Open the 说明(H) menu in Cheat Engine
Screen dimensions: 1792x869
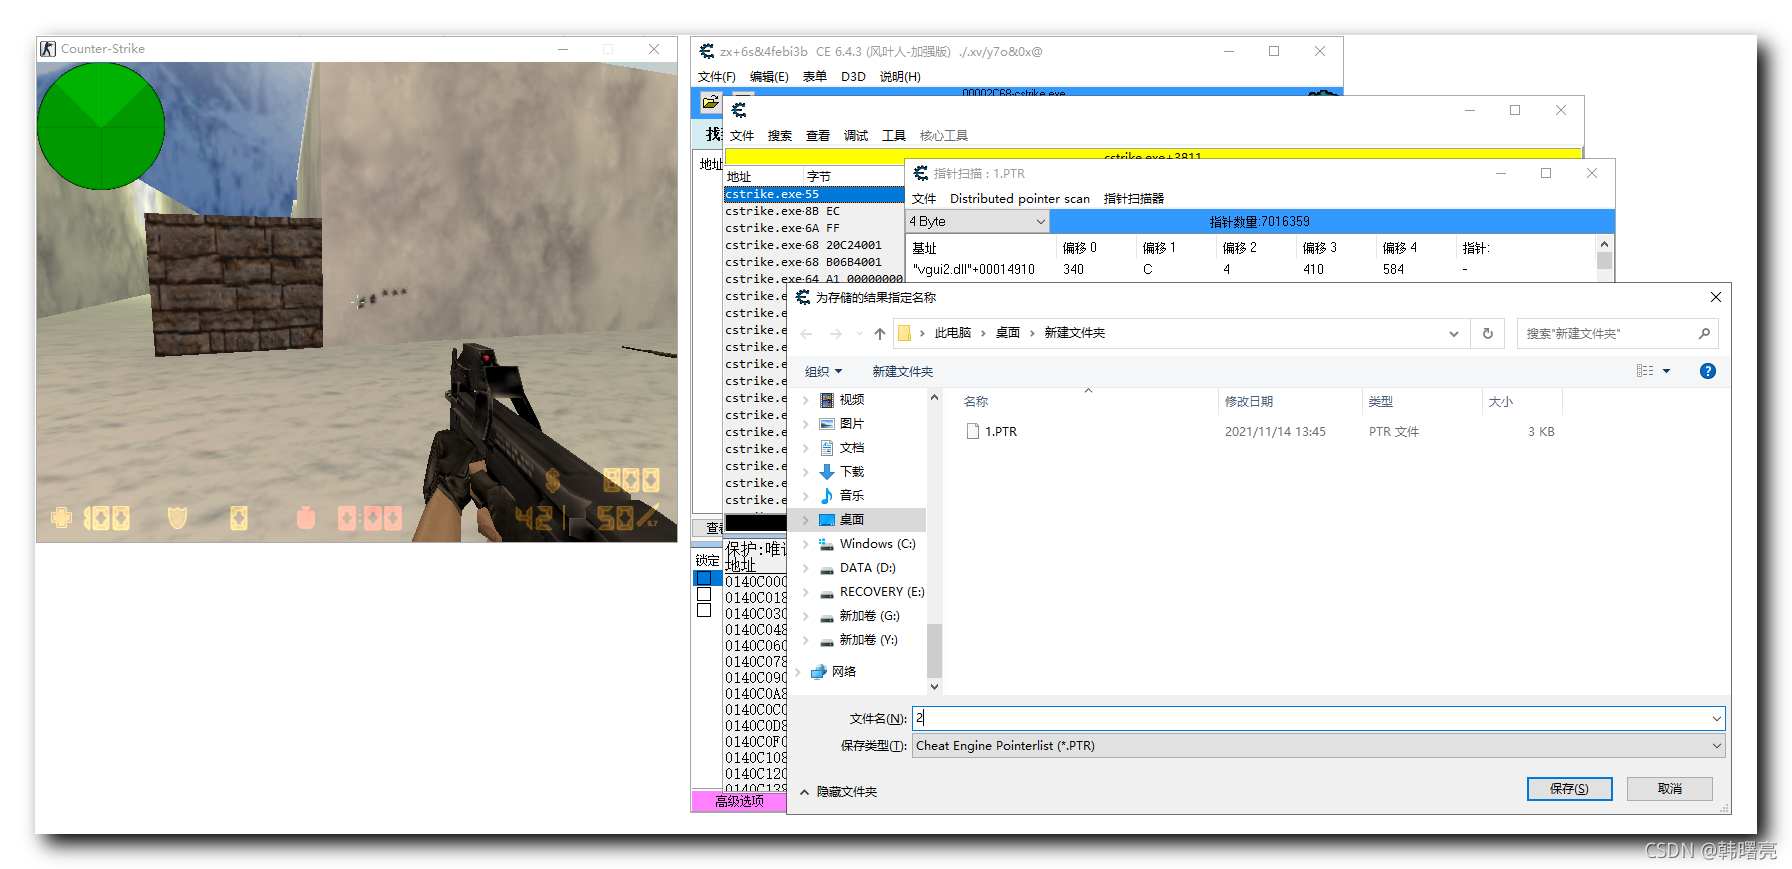point(900,77)
